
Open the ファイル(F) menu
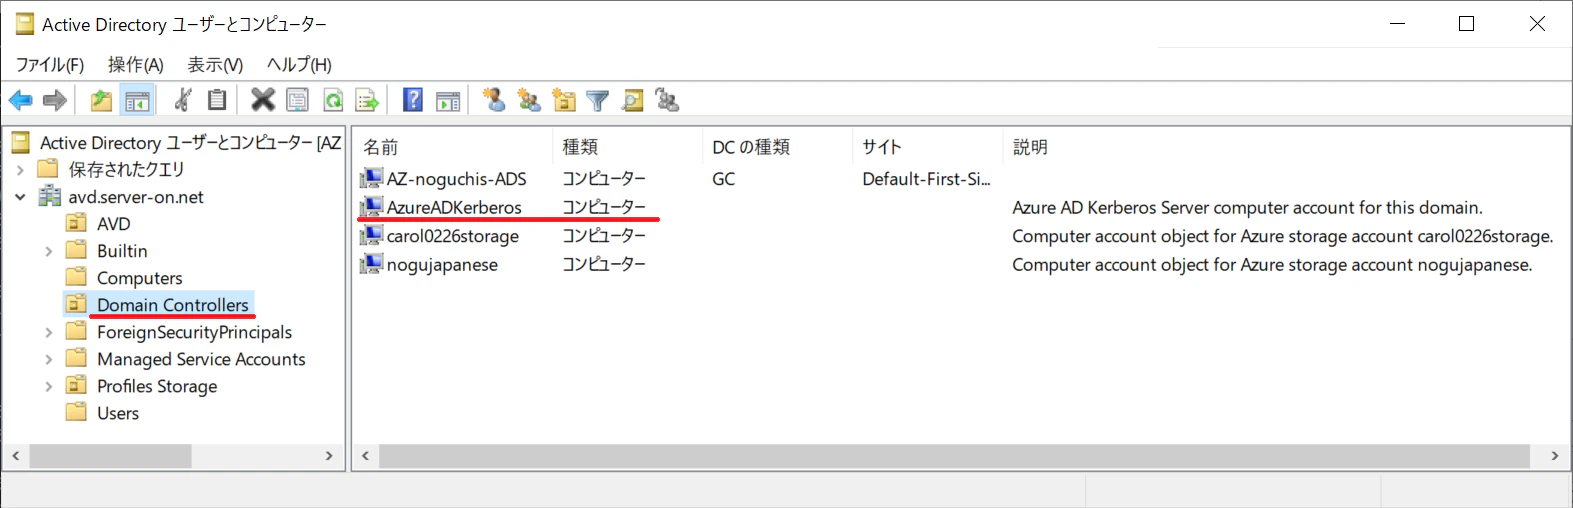[50, 64]
